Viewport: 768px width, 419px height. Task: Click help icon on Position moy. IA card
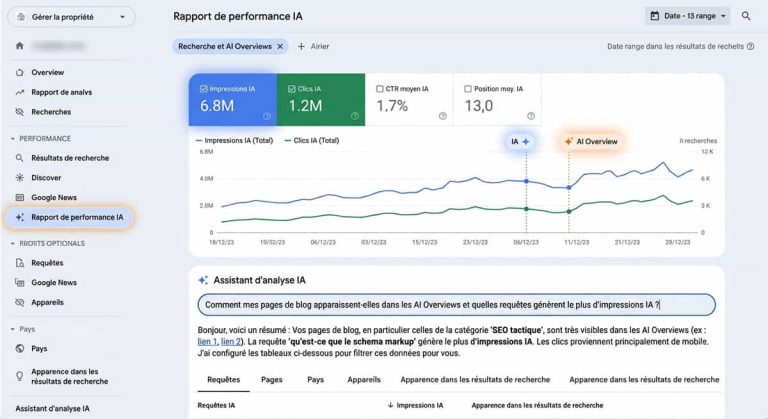(531, 116)
